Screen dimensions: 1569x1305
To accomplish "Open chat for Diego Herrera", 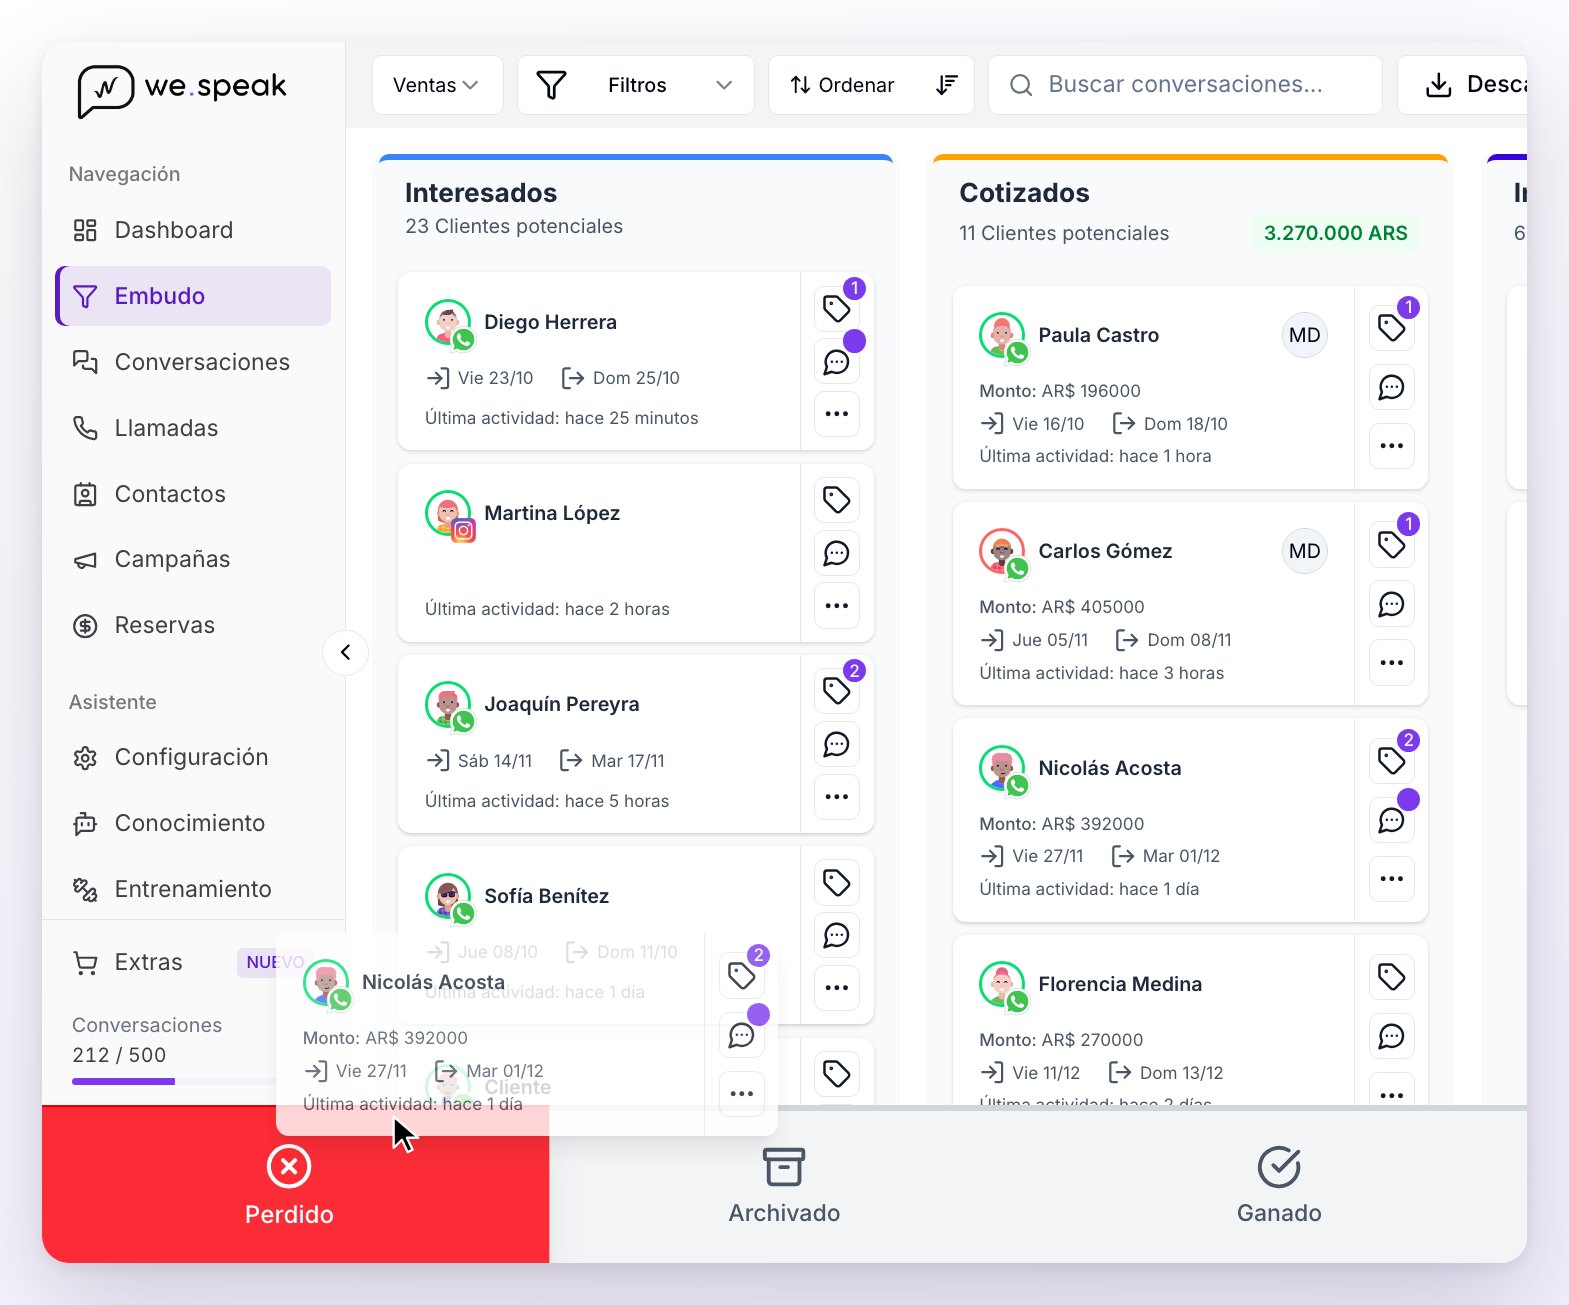I will [x=837, y=362].
